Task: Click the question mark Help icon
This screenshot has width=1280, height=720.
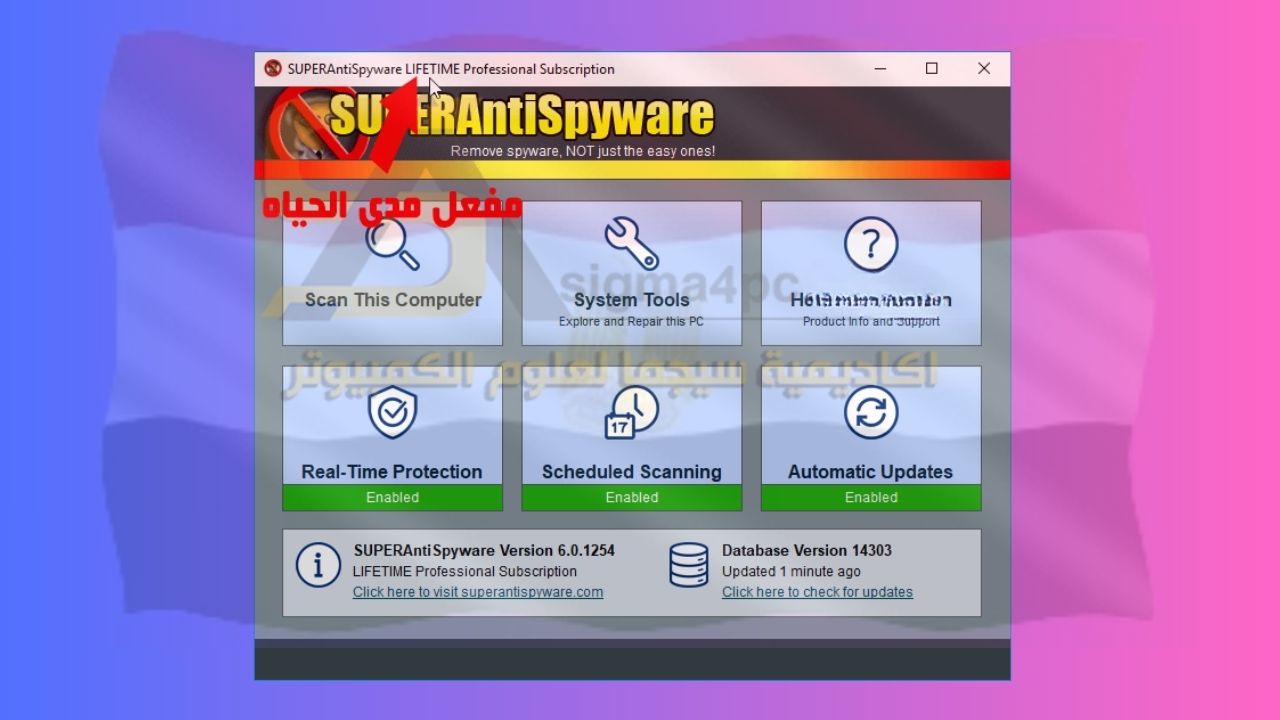Action: (870, 244)
